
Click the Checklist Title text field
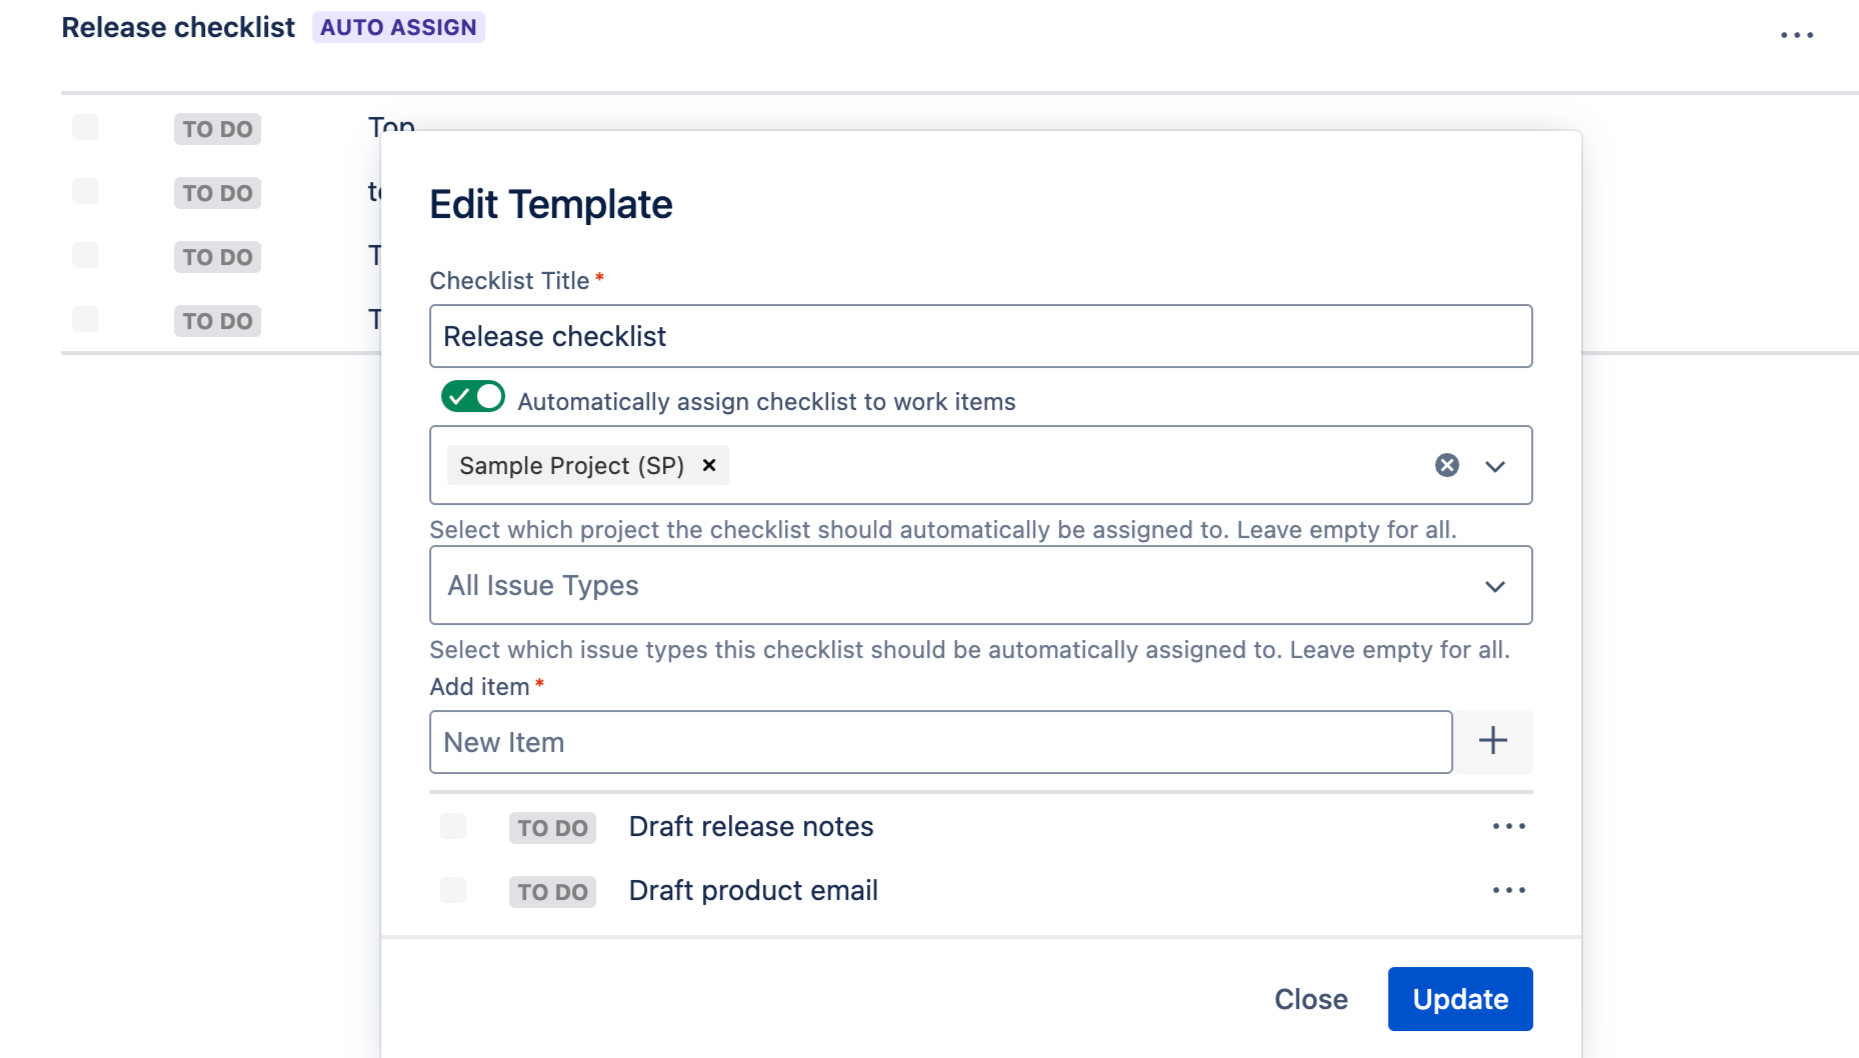point(980,336)
